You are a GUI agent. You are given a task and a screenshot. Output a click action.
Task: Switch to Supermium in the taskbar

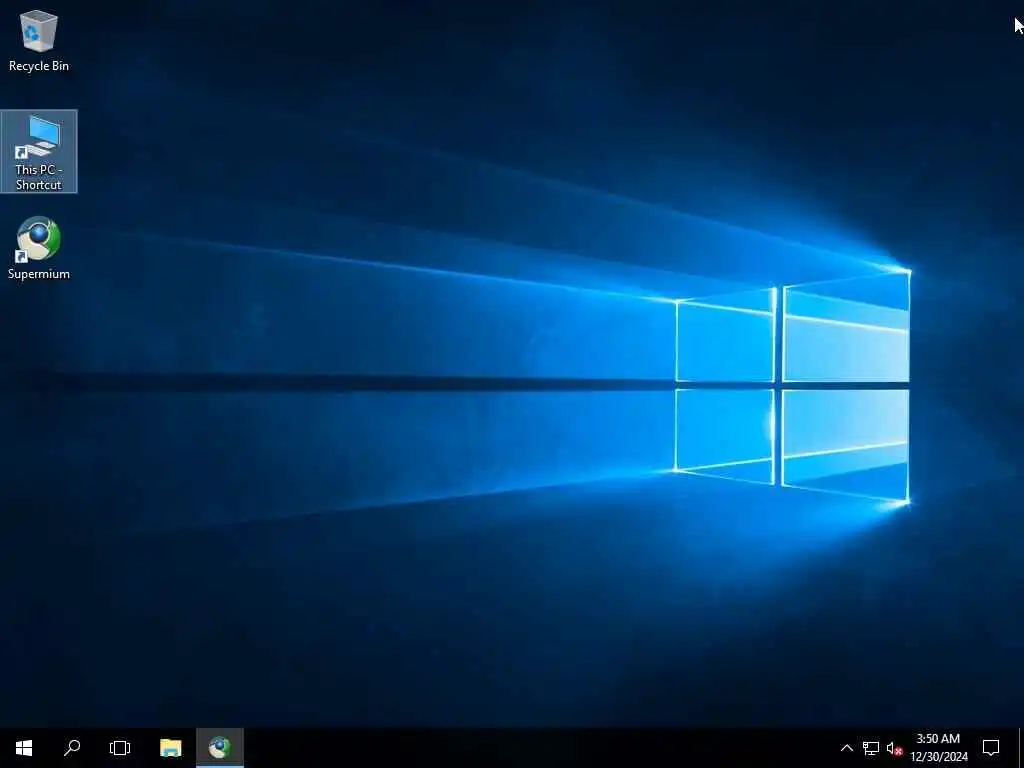[220, 748]
